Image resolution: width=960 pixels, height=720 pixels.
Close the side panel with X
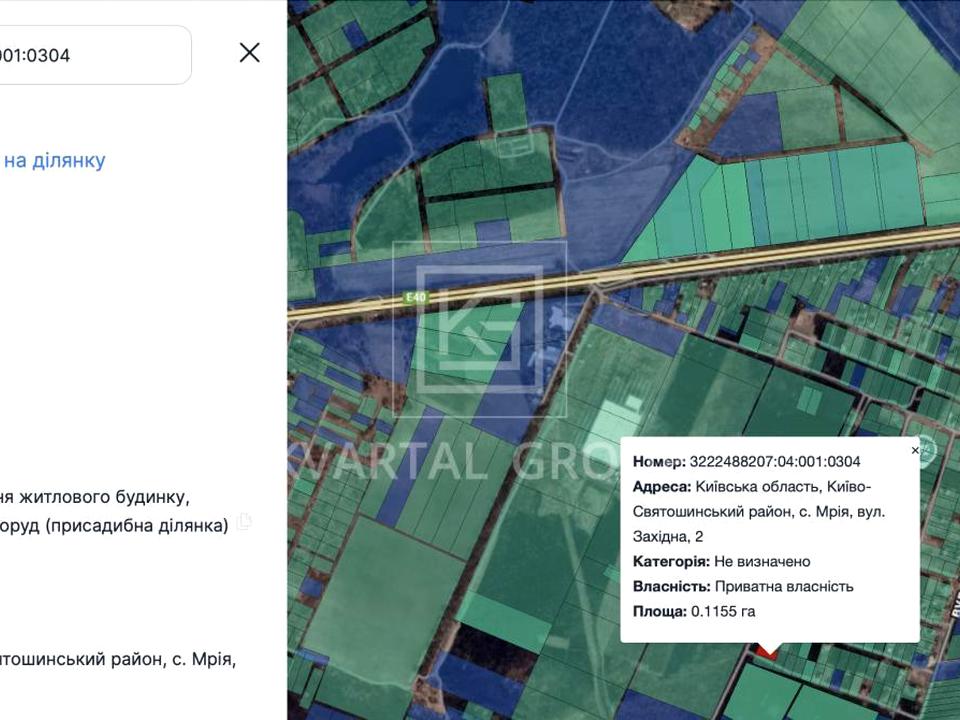250,53
